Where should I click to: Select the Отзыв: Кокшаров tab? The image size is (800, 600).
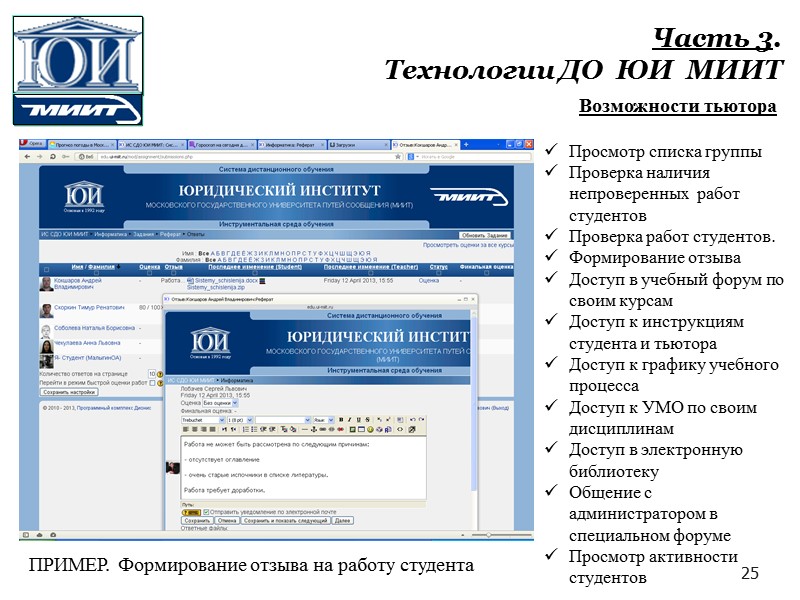click(x=424, y=145)
